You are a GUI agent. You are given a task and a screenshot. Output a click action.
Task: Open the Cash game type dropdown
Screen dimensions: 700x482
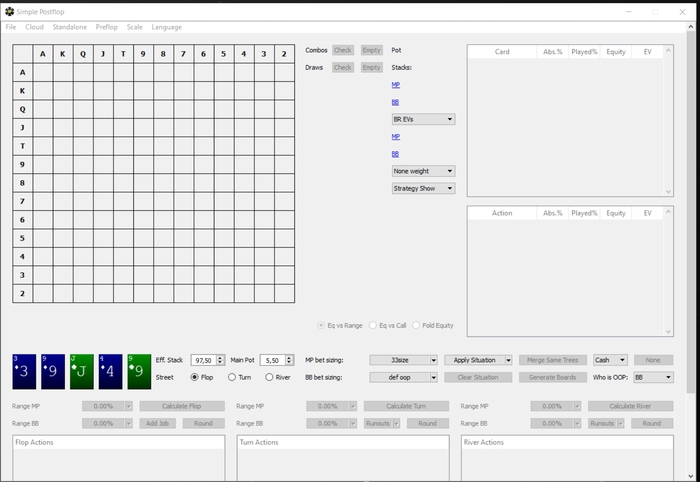pyautogui.click(x=610, y=360)
